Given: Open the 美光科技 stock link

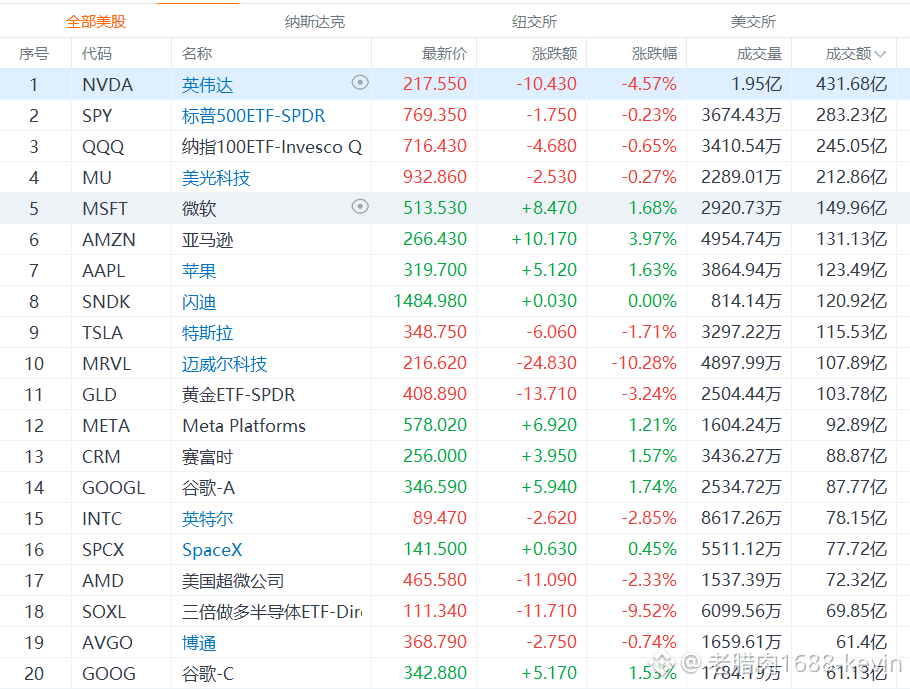Looking at the screenshot, I should click(x=216, y=178).
